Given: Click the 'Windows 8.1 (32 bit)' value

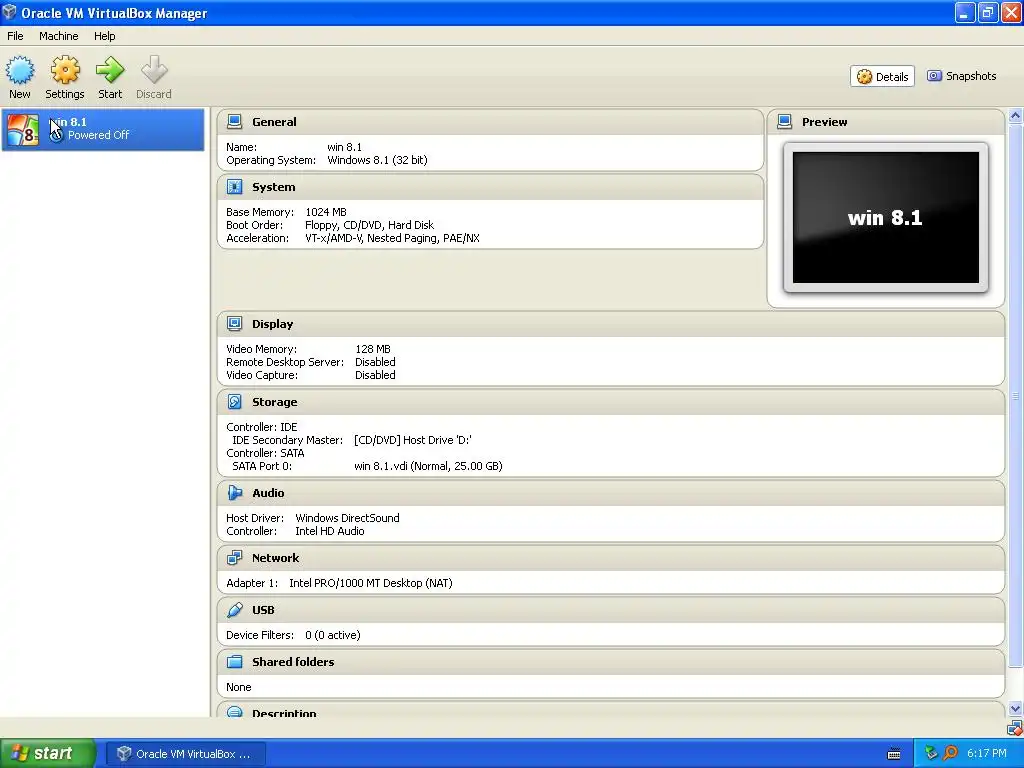Looking at the screenshot, I should [377, 160].
